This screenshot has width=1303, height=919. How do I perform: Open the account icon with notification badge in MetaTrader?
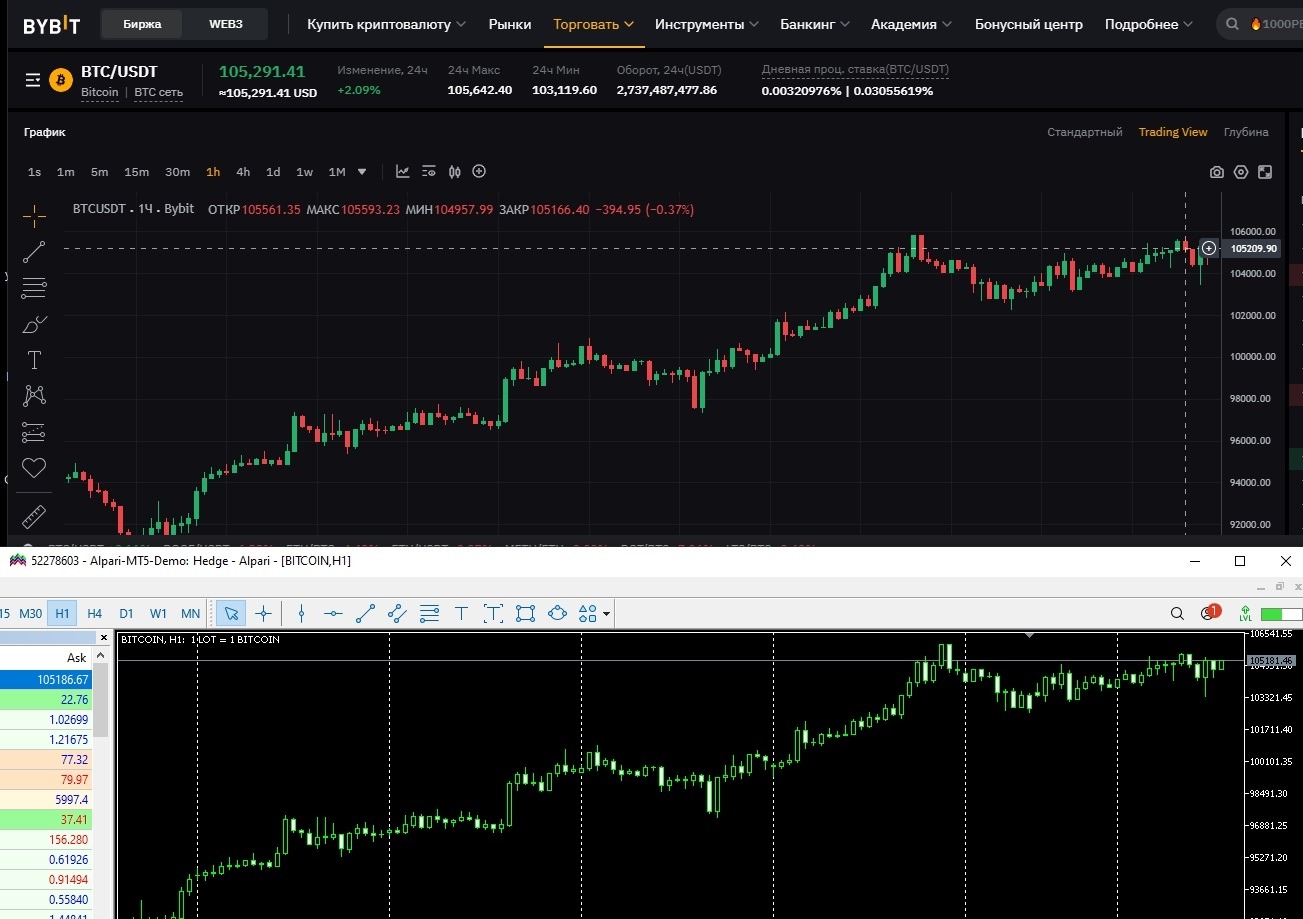point(1210,612)
